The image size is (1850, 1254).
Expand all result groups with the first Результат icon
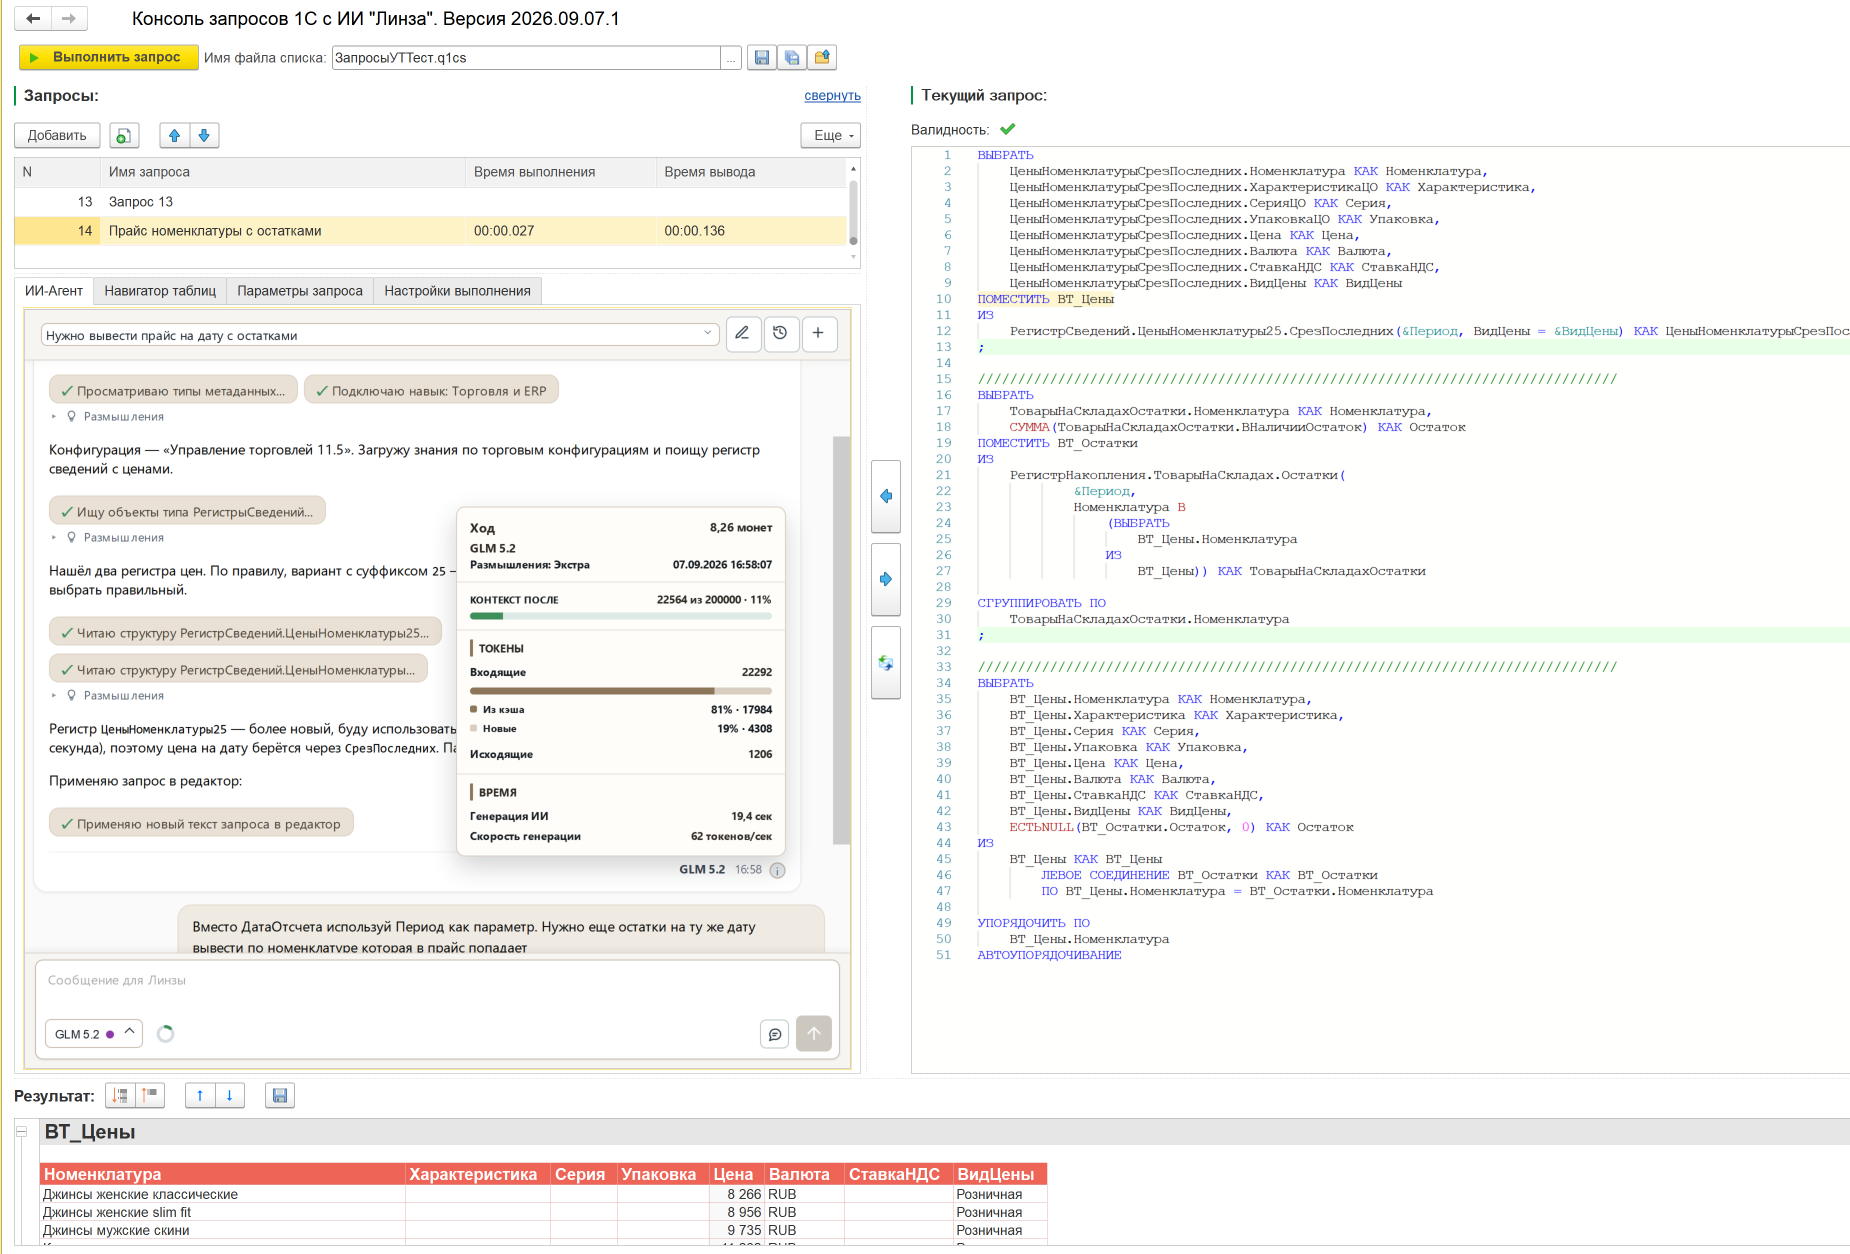(x=120, y=1095)
